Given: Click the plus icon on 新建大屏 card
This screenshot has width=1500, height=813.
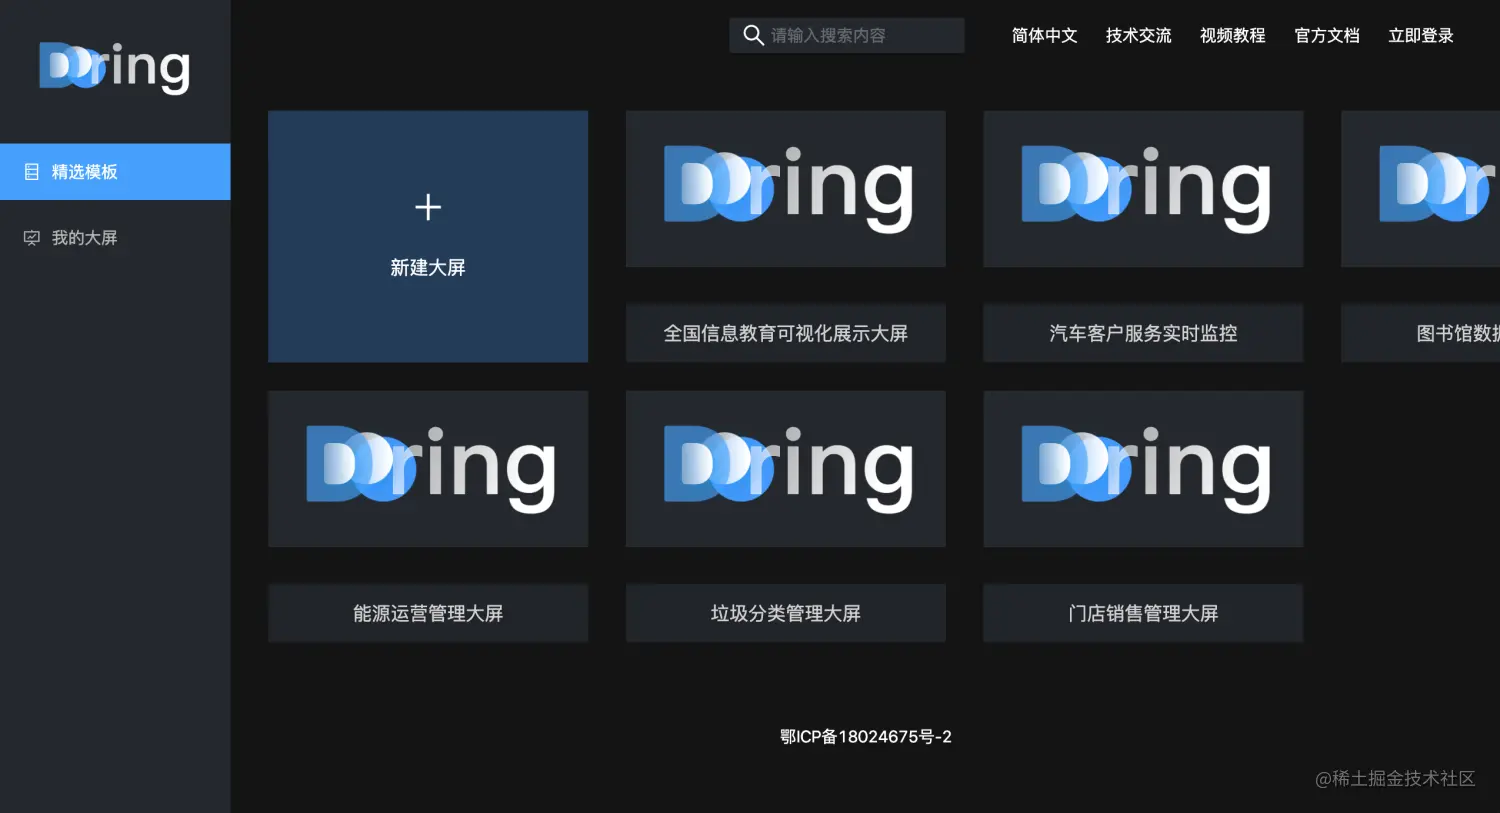Looking at the screenshot, I should pyautogui.click(x=428, y=207).
